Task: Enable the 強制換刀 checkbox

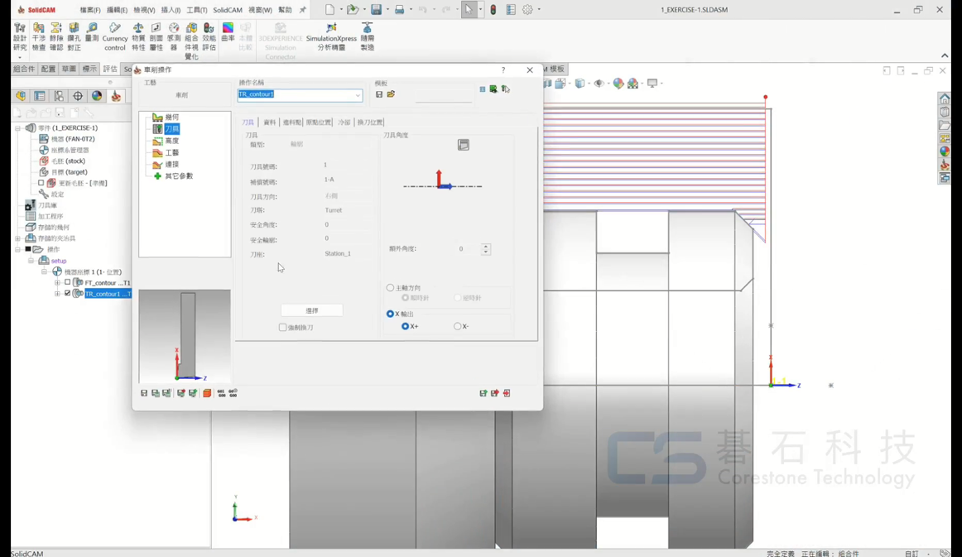Action: (283, 327)
